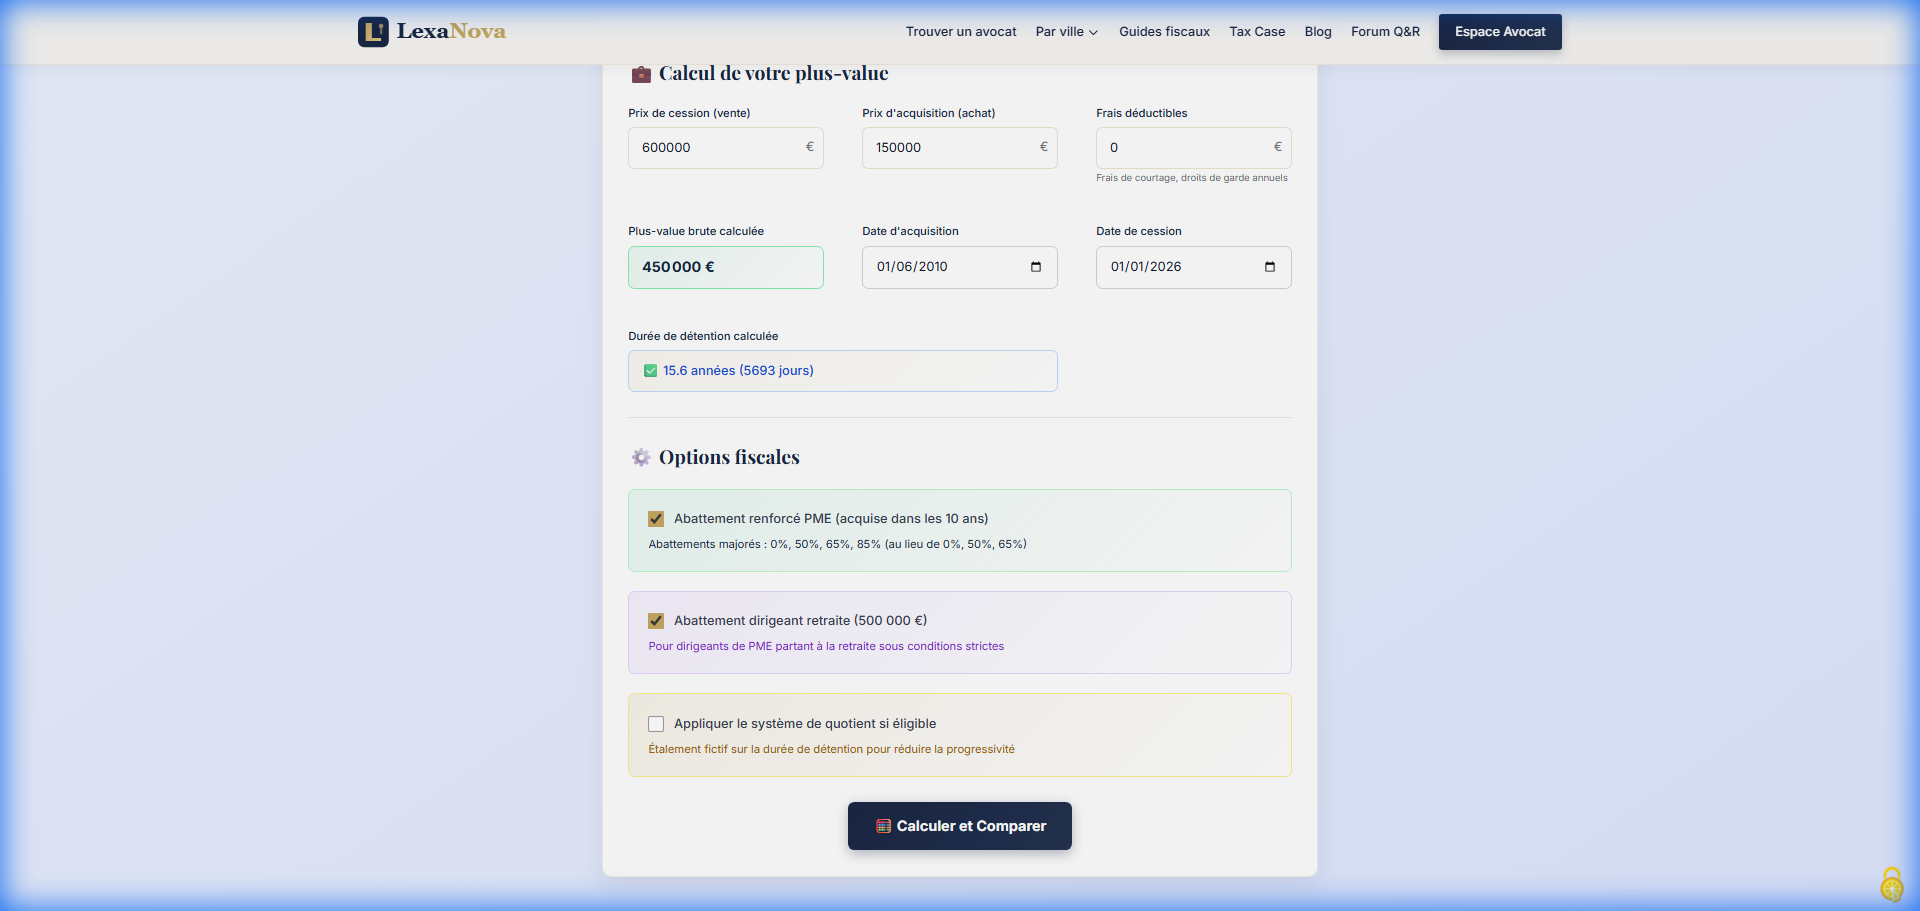Click the Calculer et Comparer button
This screenshot has width=1920, height=911.
(960, 826)
